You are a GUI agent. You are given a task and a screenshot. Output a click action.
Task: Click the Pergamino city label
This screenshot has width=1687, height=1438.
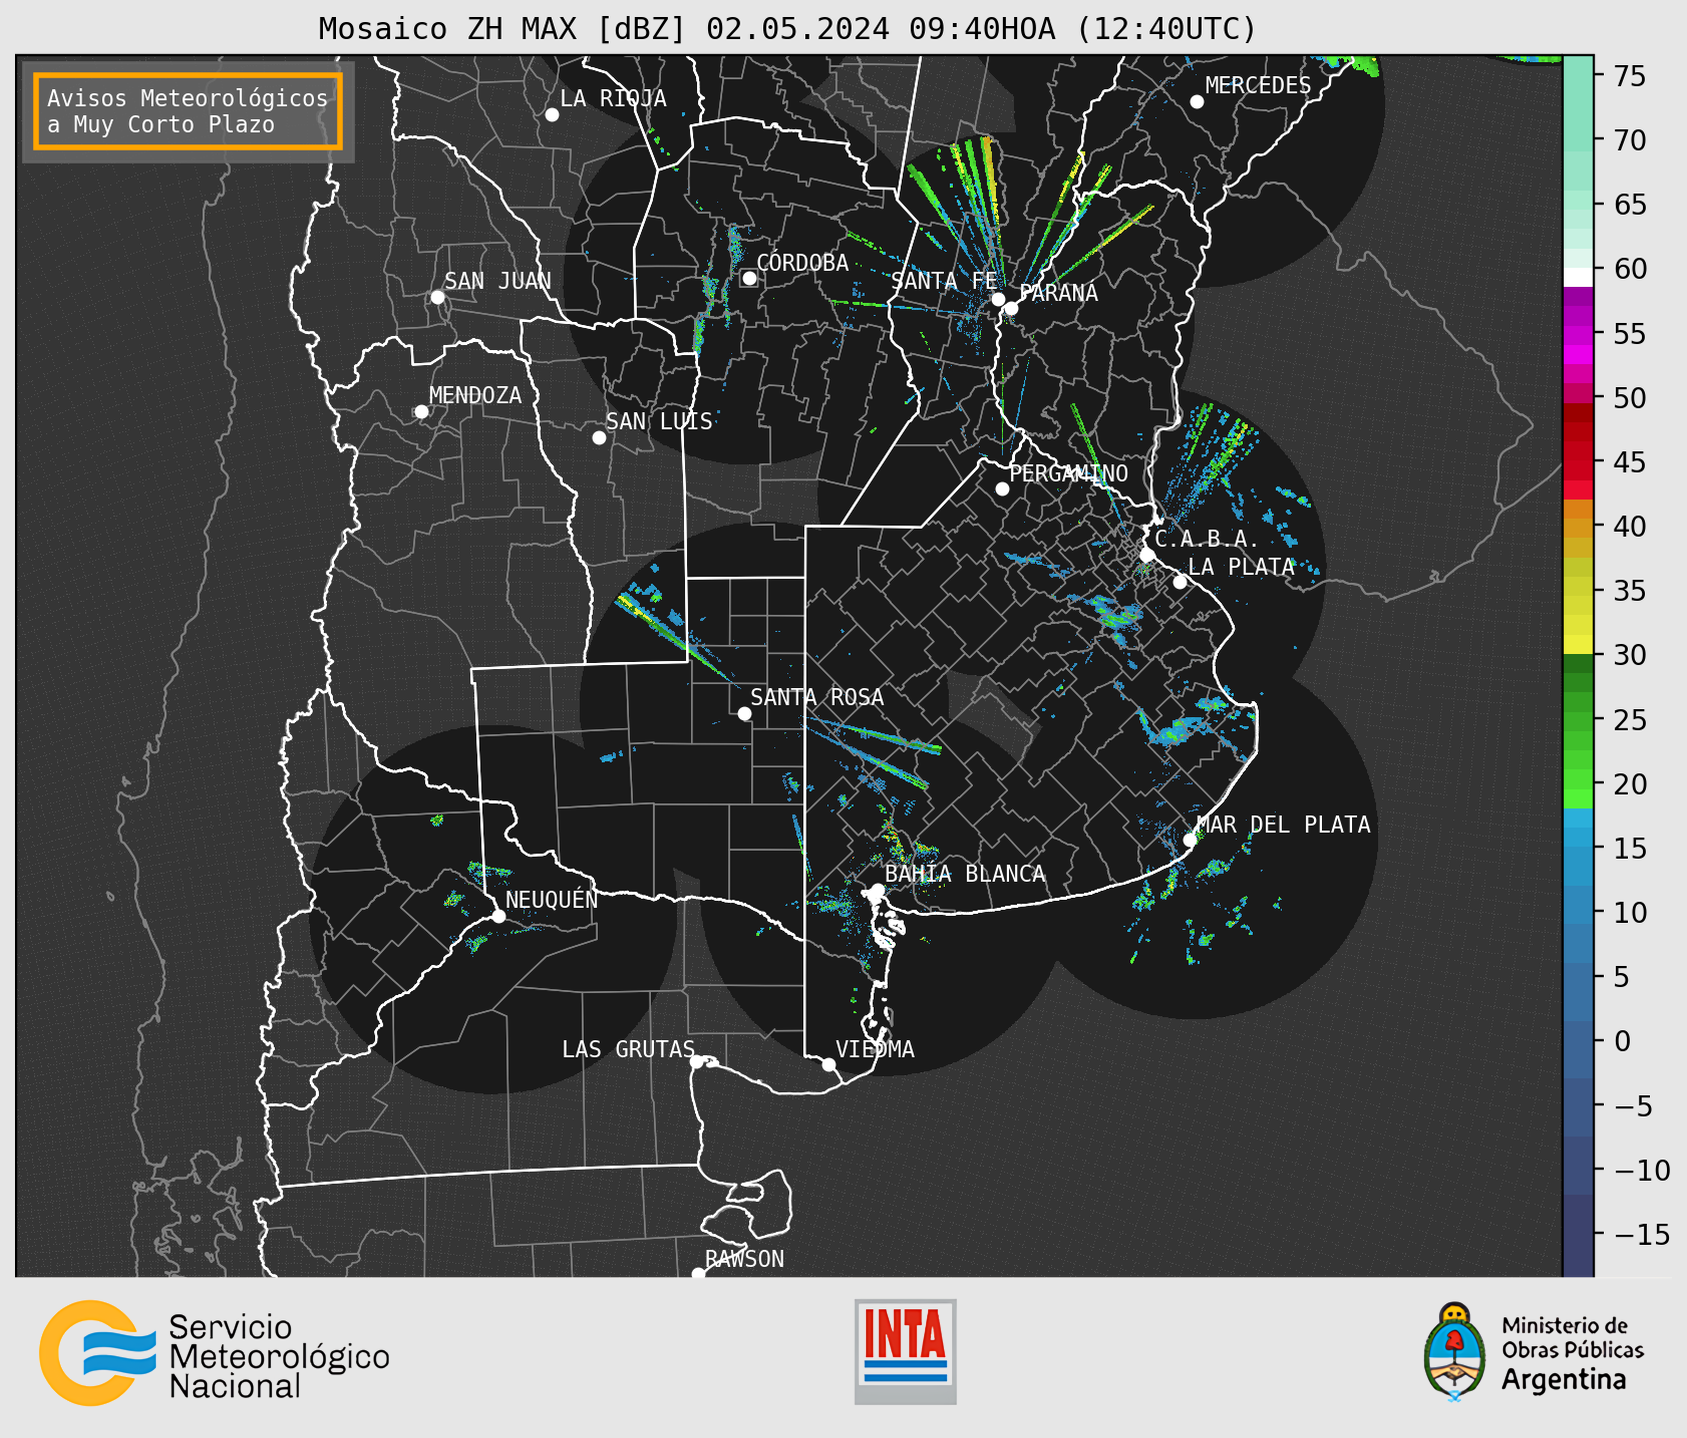point(1068,473)
